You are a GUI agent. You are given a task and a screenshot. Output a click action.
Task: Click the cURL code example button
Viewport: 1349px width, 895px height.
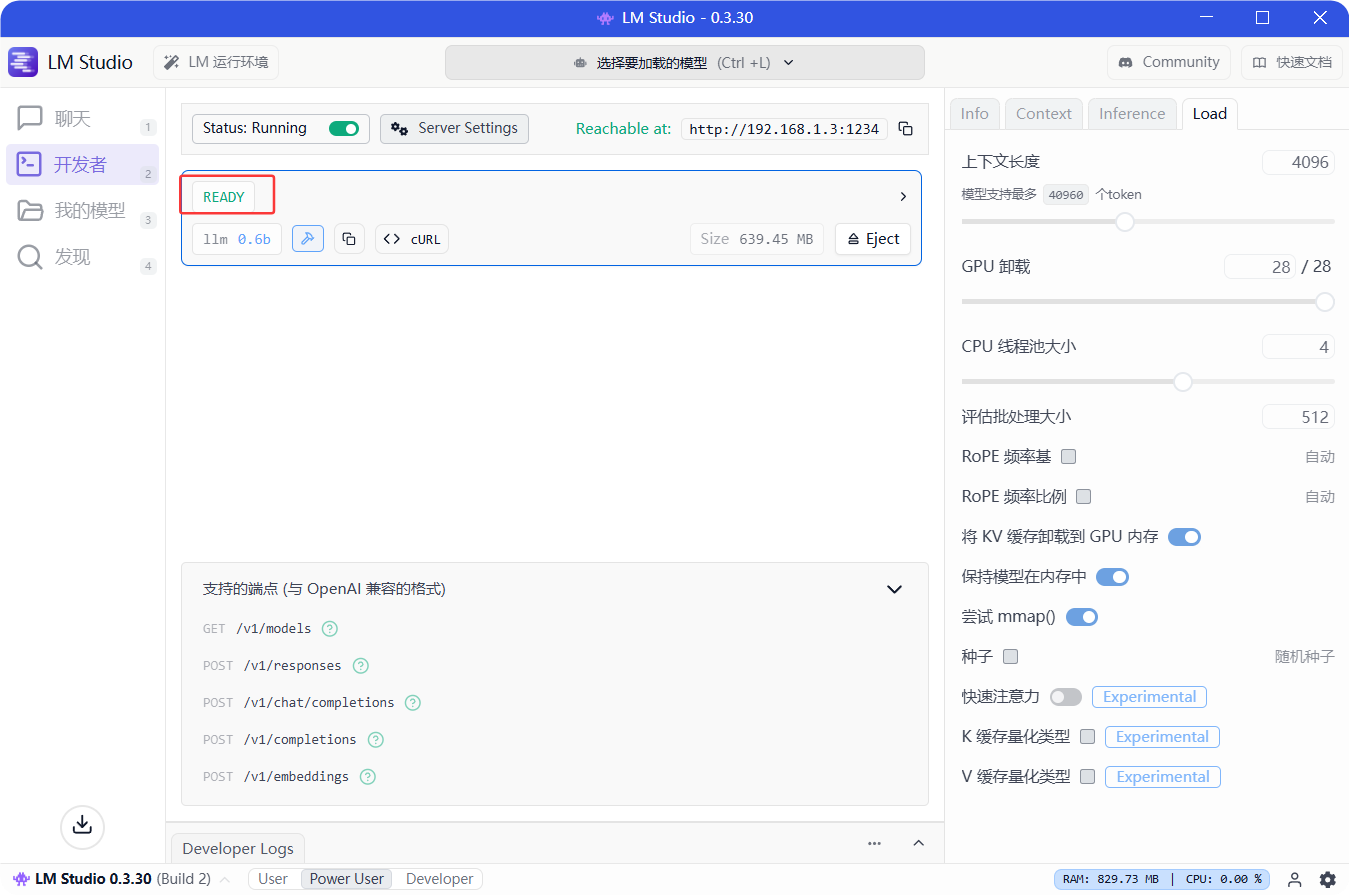tap(411, 238)
